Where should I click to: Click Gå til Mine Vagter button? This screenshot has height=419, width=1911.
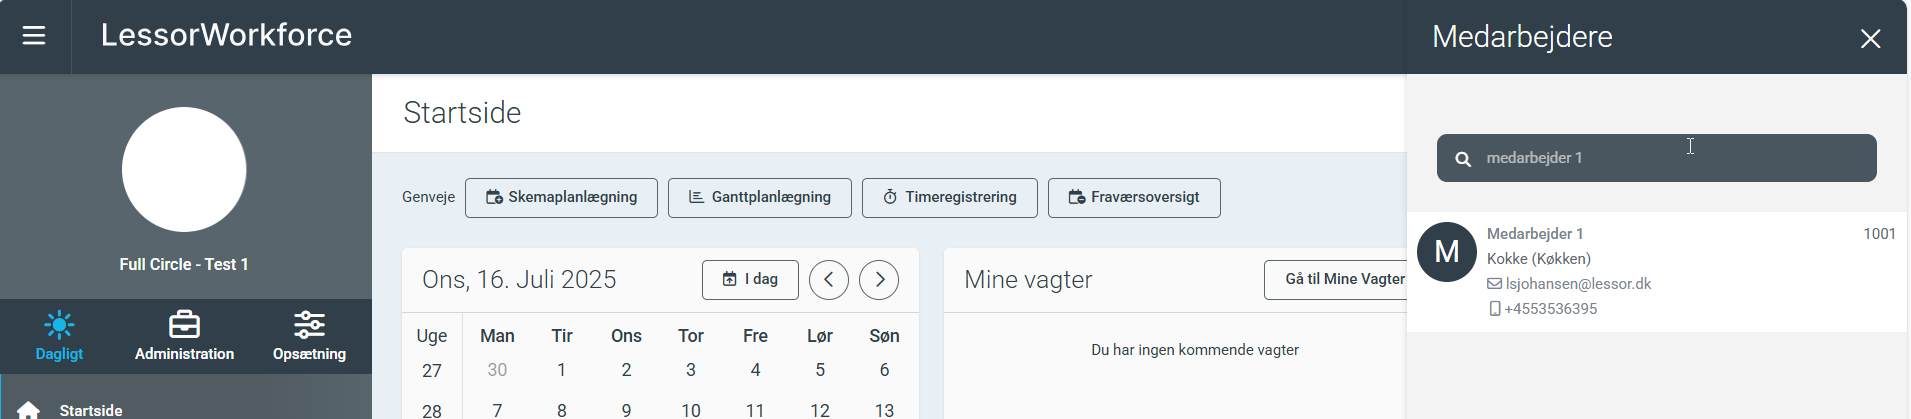click(1340, 280)
